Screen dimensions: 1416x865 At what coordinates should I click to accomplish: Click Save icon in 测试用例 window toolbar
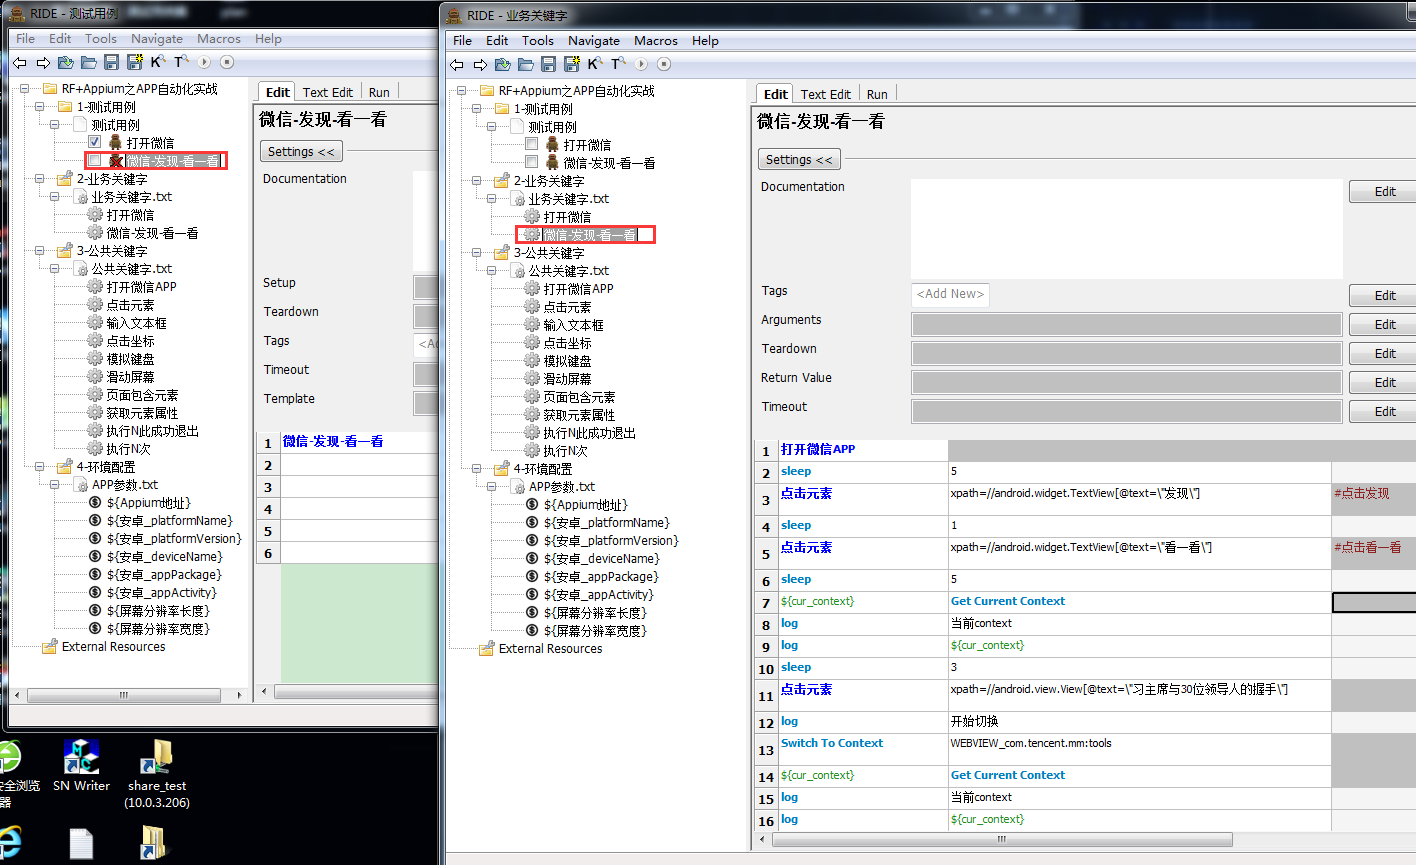point(111,62)
